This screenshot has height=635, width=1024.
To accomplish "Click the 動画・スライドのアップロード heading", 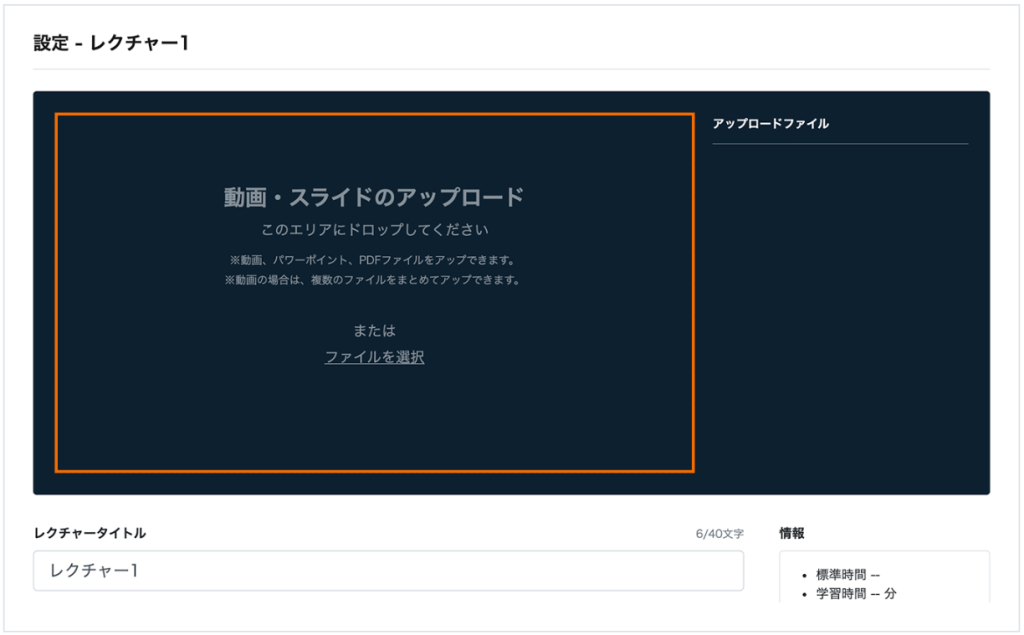I will coord(374,197).
